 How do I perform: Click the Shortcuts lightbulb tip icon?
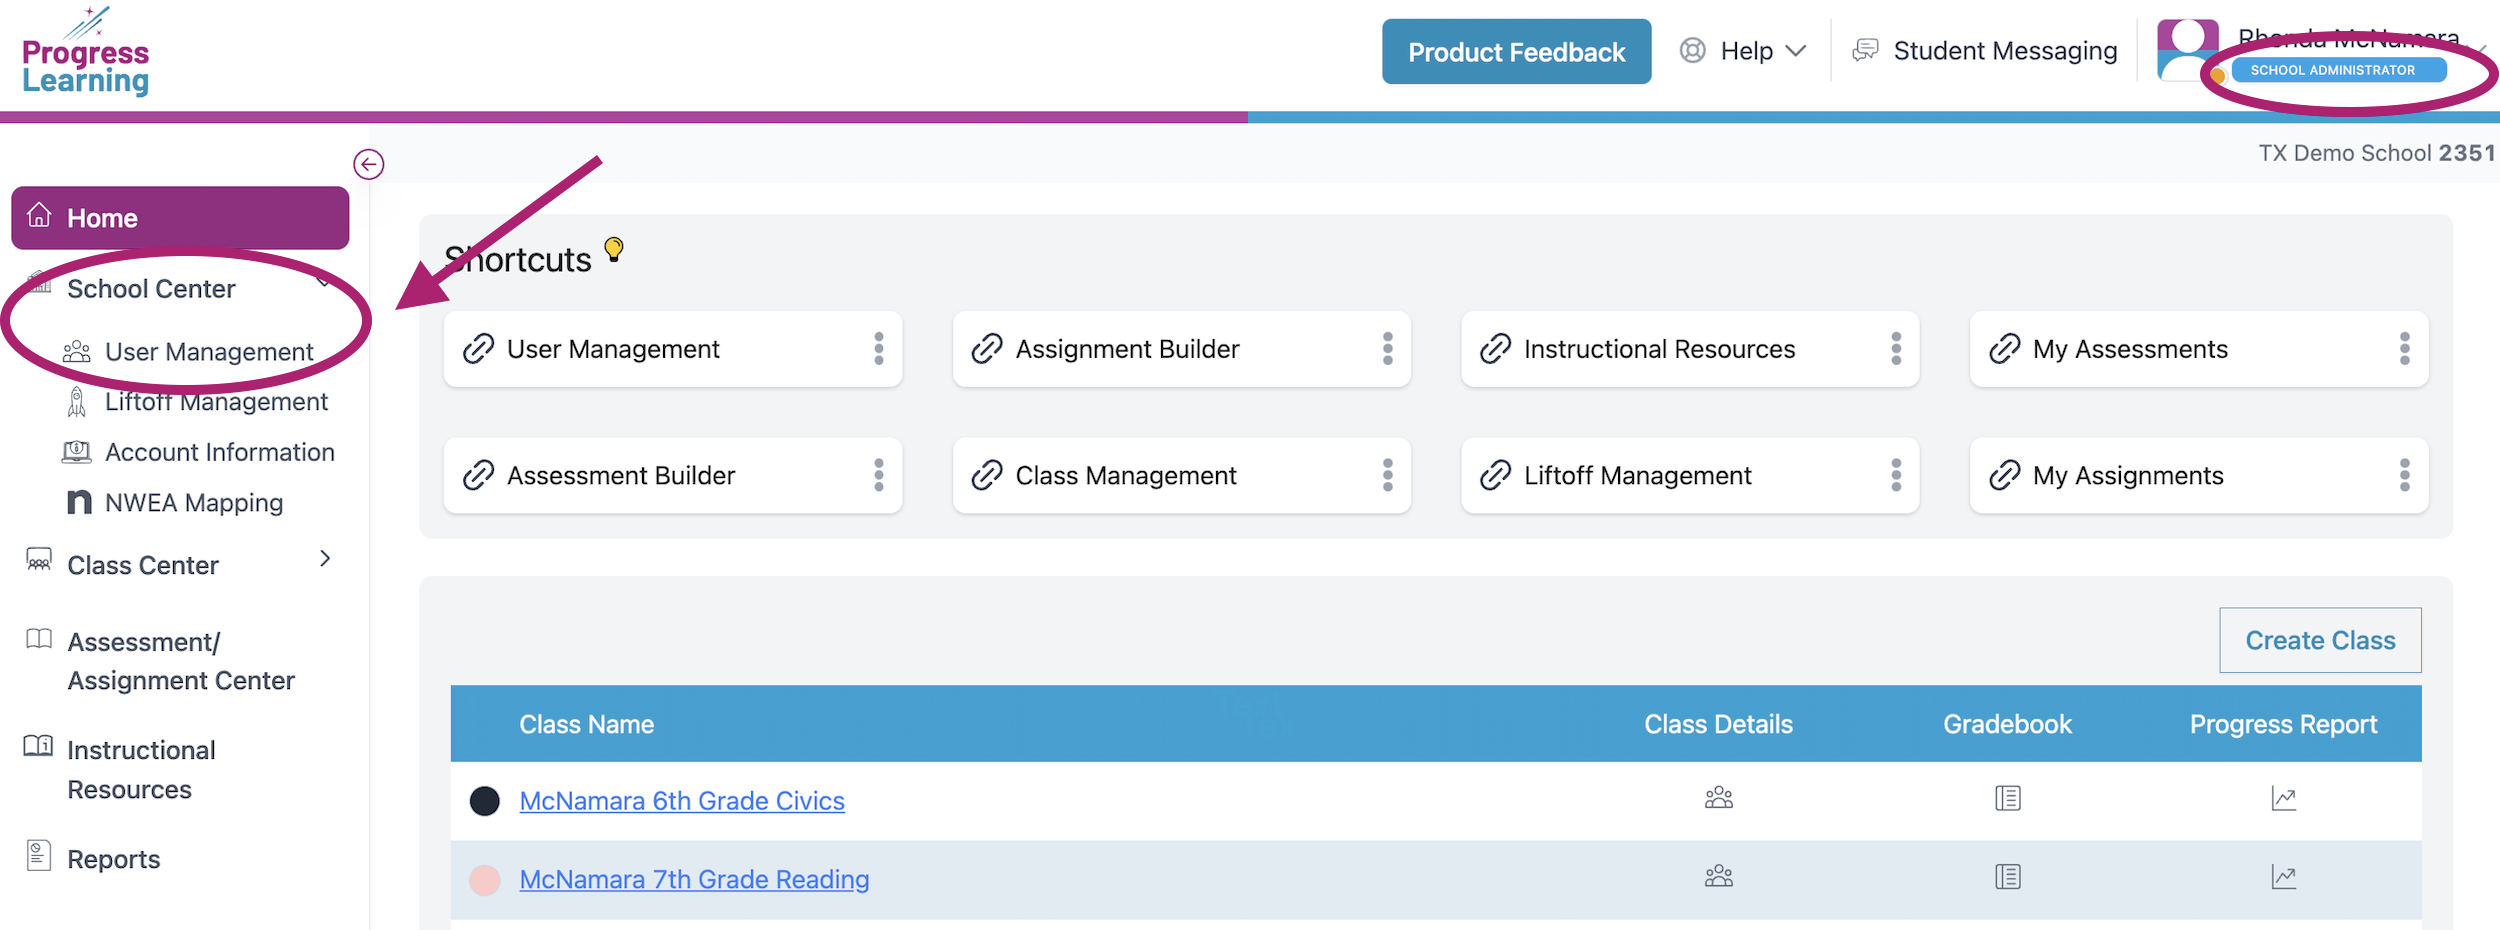pyautogui.click(x=614, y=249)
